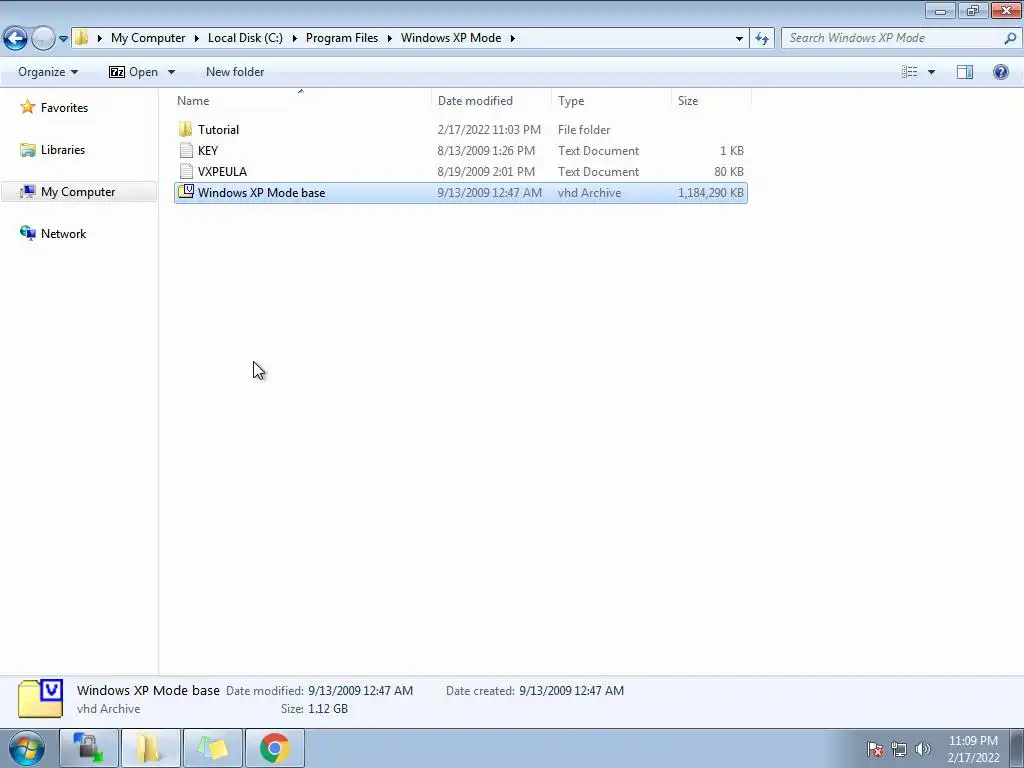
Task: Click the Tutorial folder icon
Action: click(185, 129)
